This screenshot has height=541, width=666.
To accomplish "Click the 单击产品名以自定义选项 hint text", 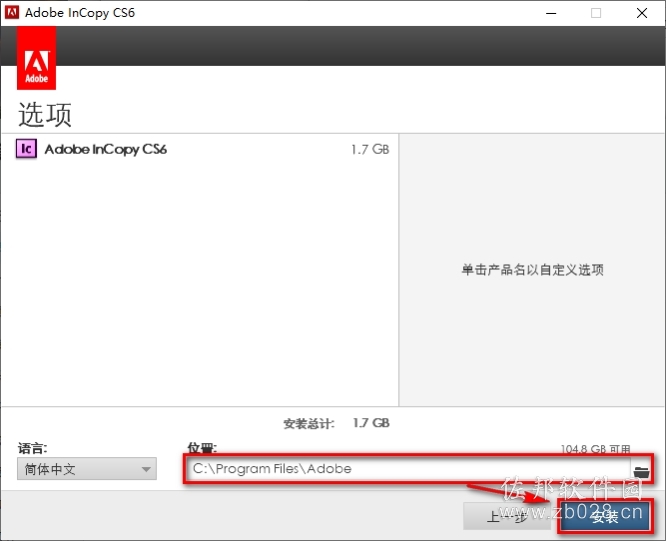I will coord(533,270).
